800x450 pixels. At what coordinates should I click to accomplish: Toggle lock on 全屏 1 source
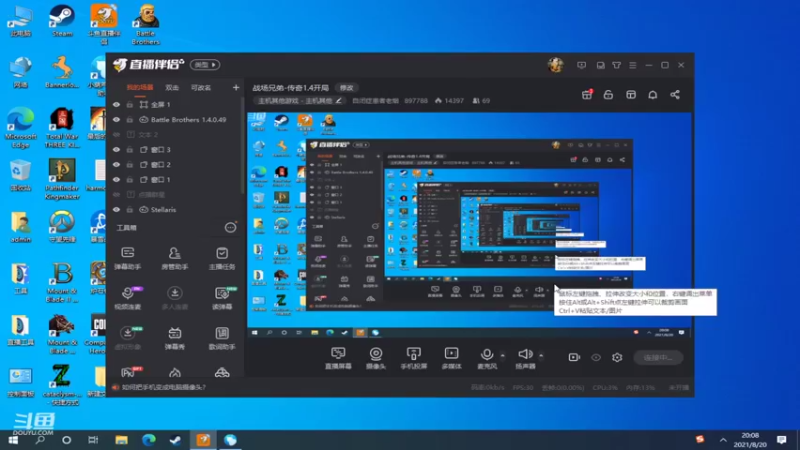130,105
